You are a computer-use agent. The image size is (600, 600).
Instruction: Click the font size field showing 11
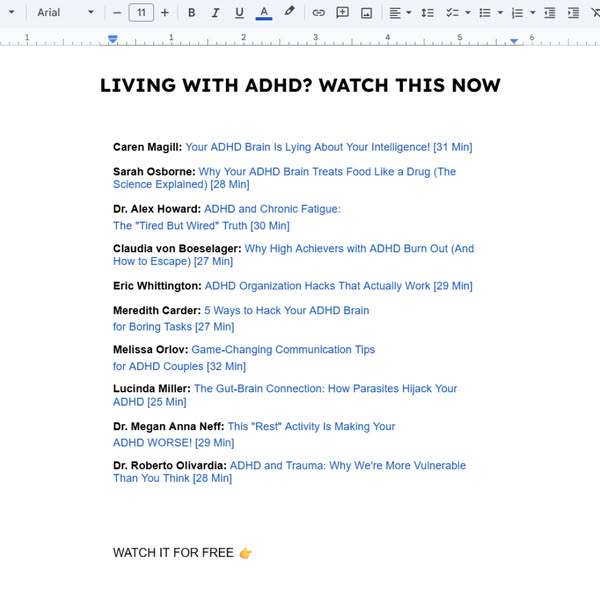pos(141,13)
